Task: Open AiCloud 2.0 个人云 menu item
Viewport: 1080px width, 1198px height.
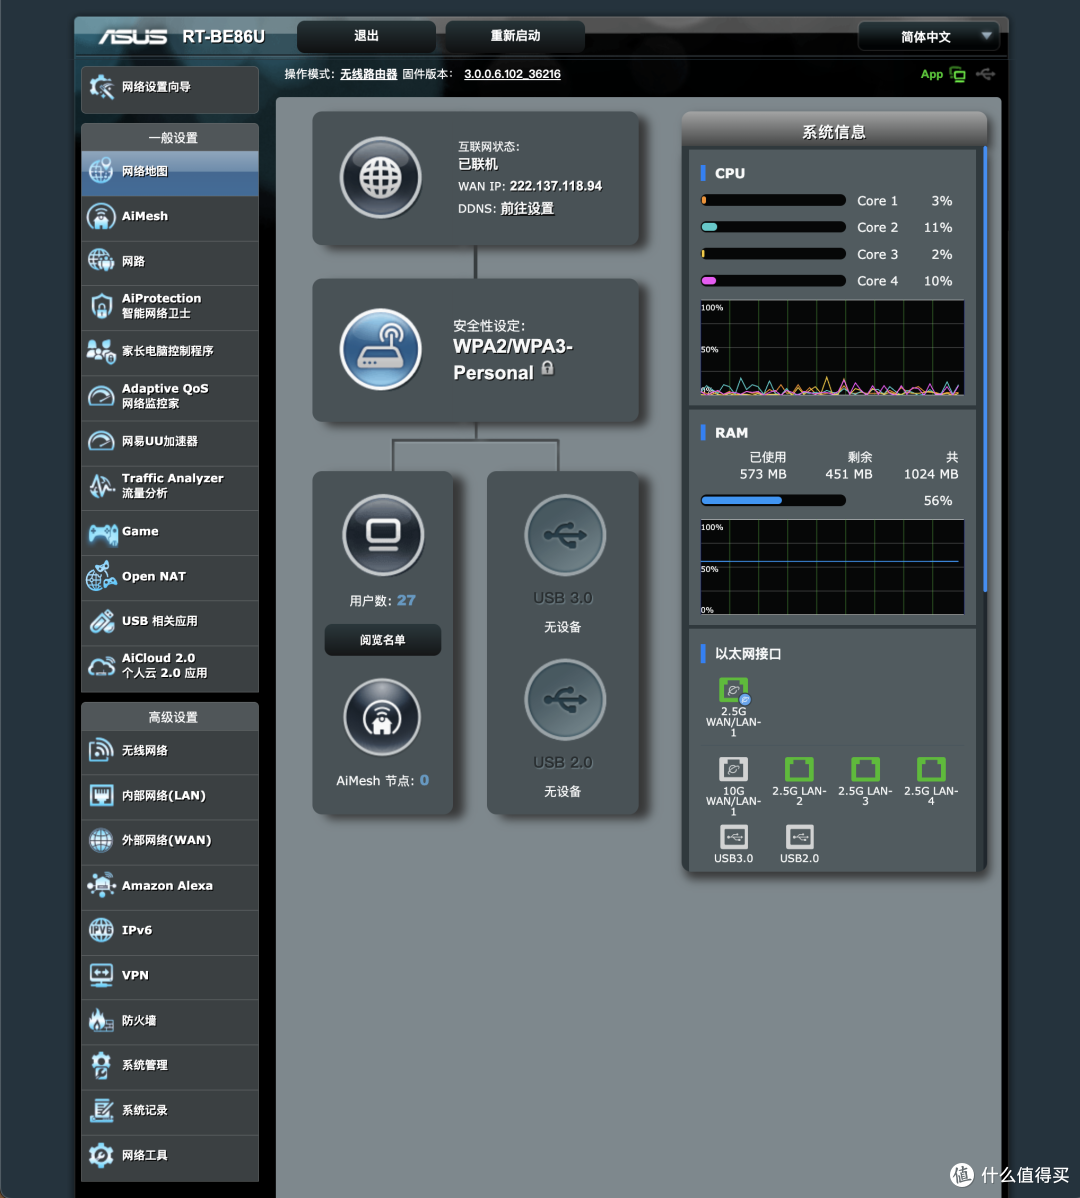Action: pyautogui.click(x=170, y=667)
